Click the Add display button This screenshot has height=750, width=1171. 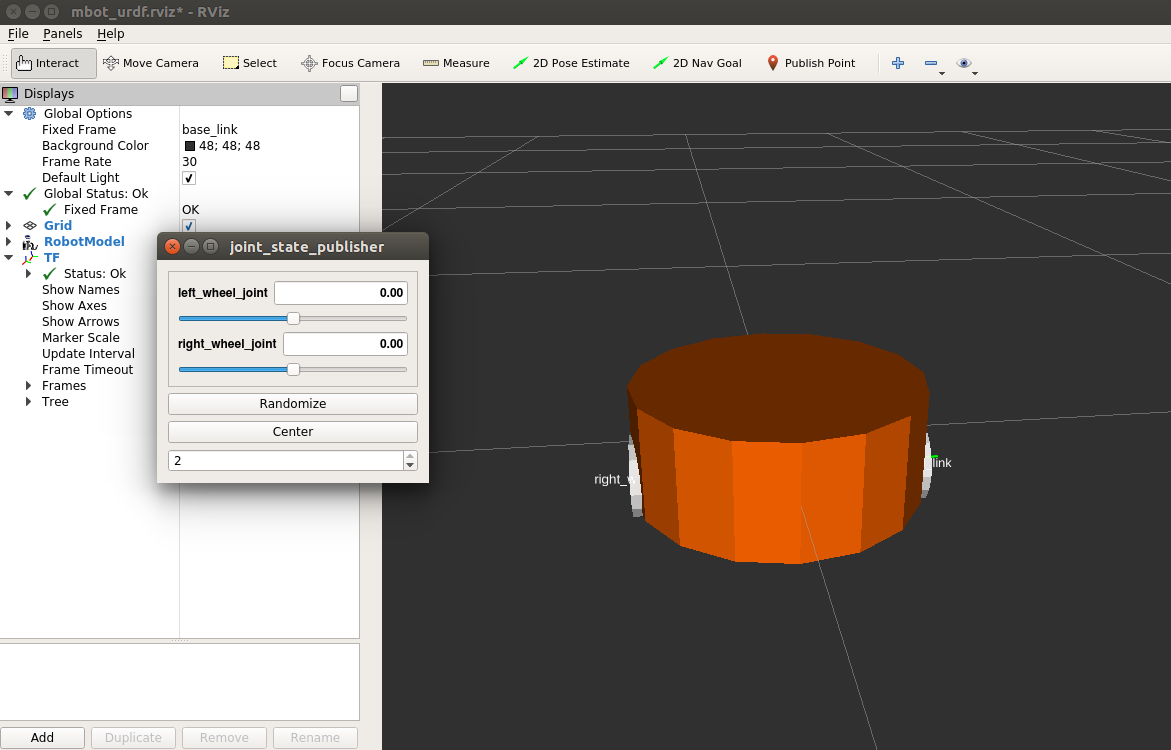click(x=42, y=738)
